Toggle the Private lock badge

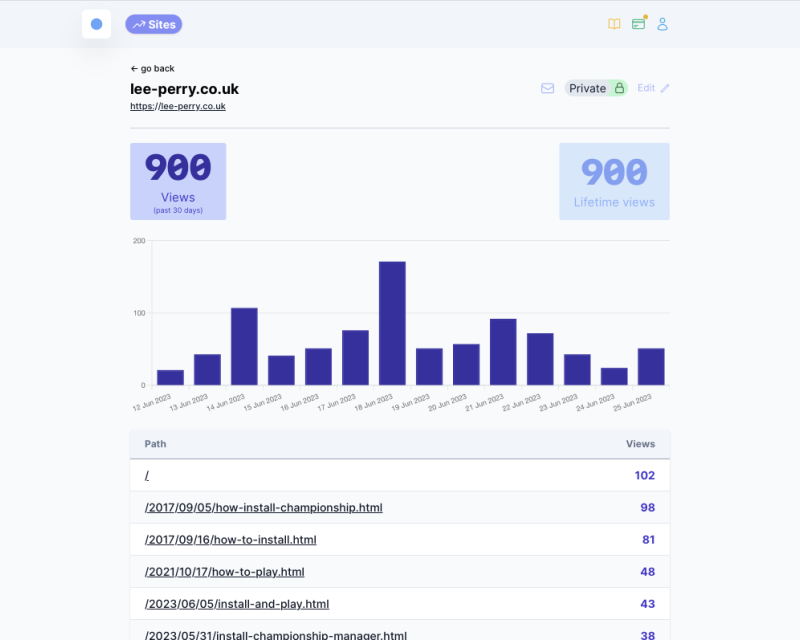click(x=596, y=88)
